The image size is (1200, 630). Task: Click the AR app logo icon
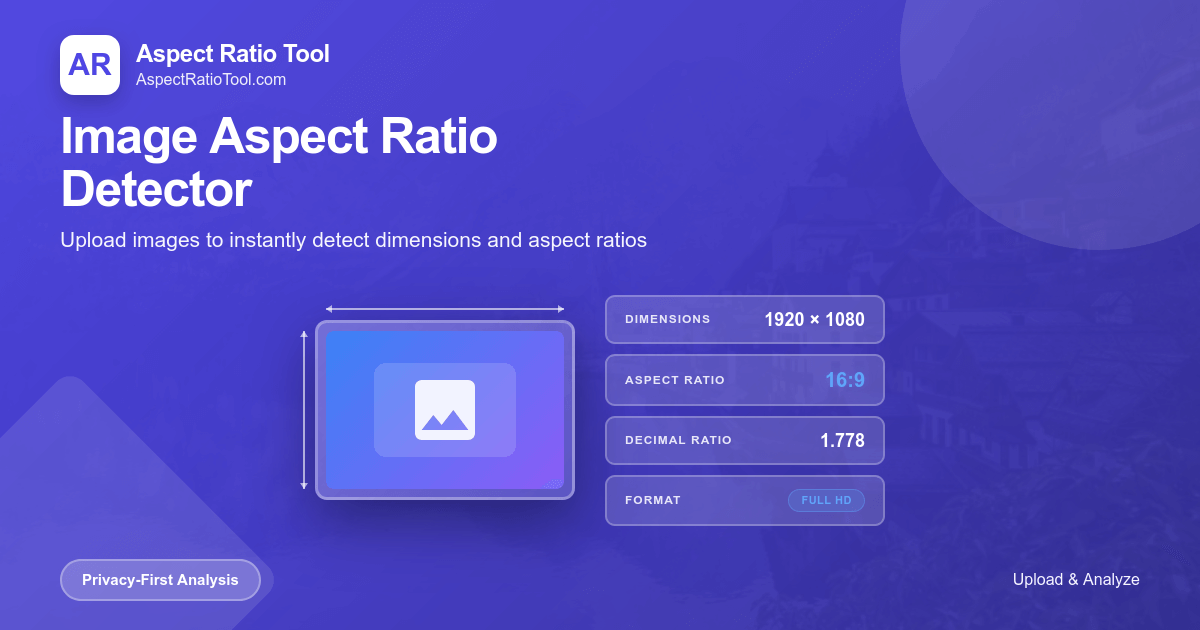click(x=90, y=65)
